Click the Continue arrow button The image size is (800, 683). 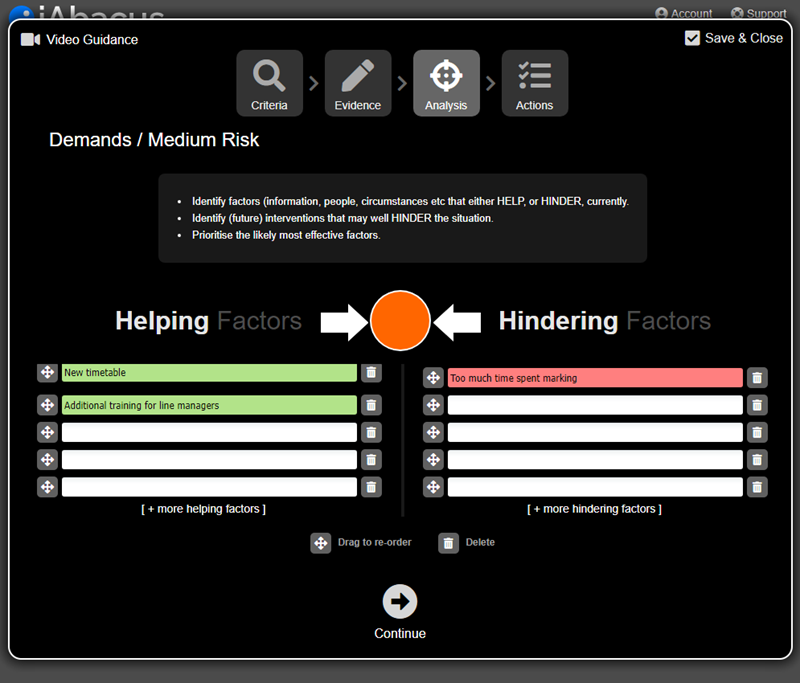(x=400, y=601)
